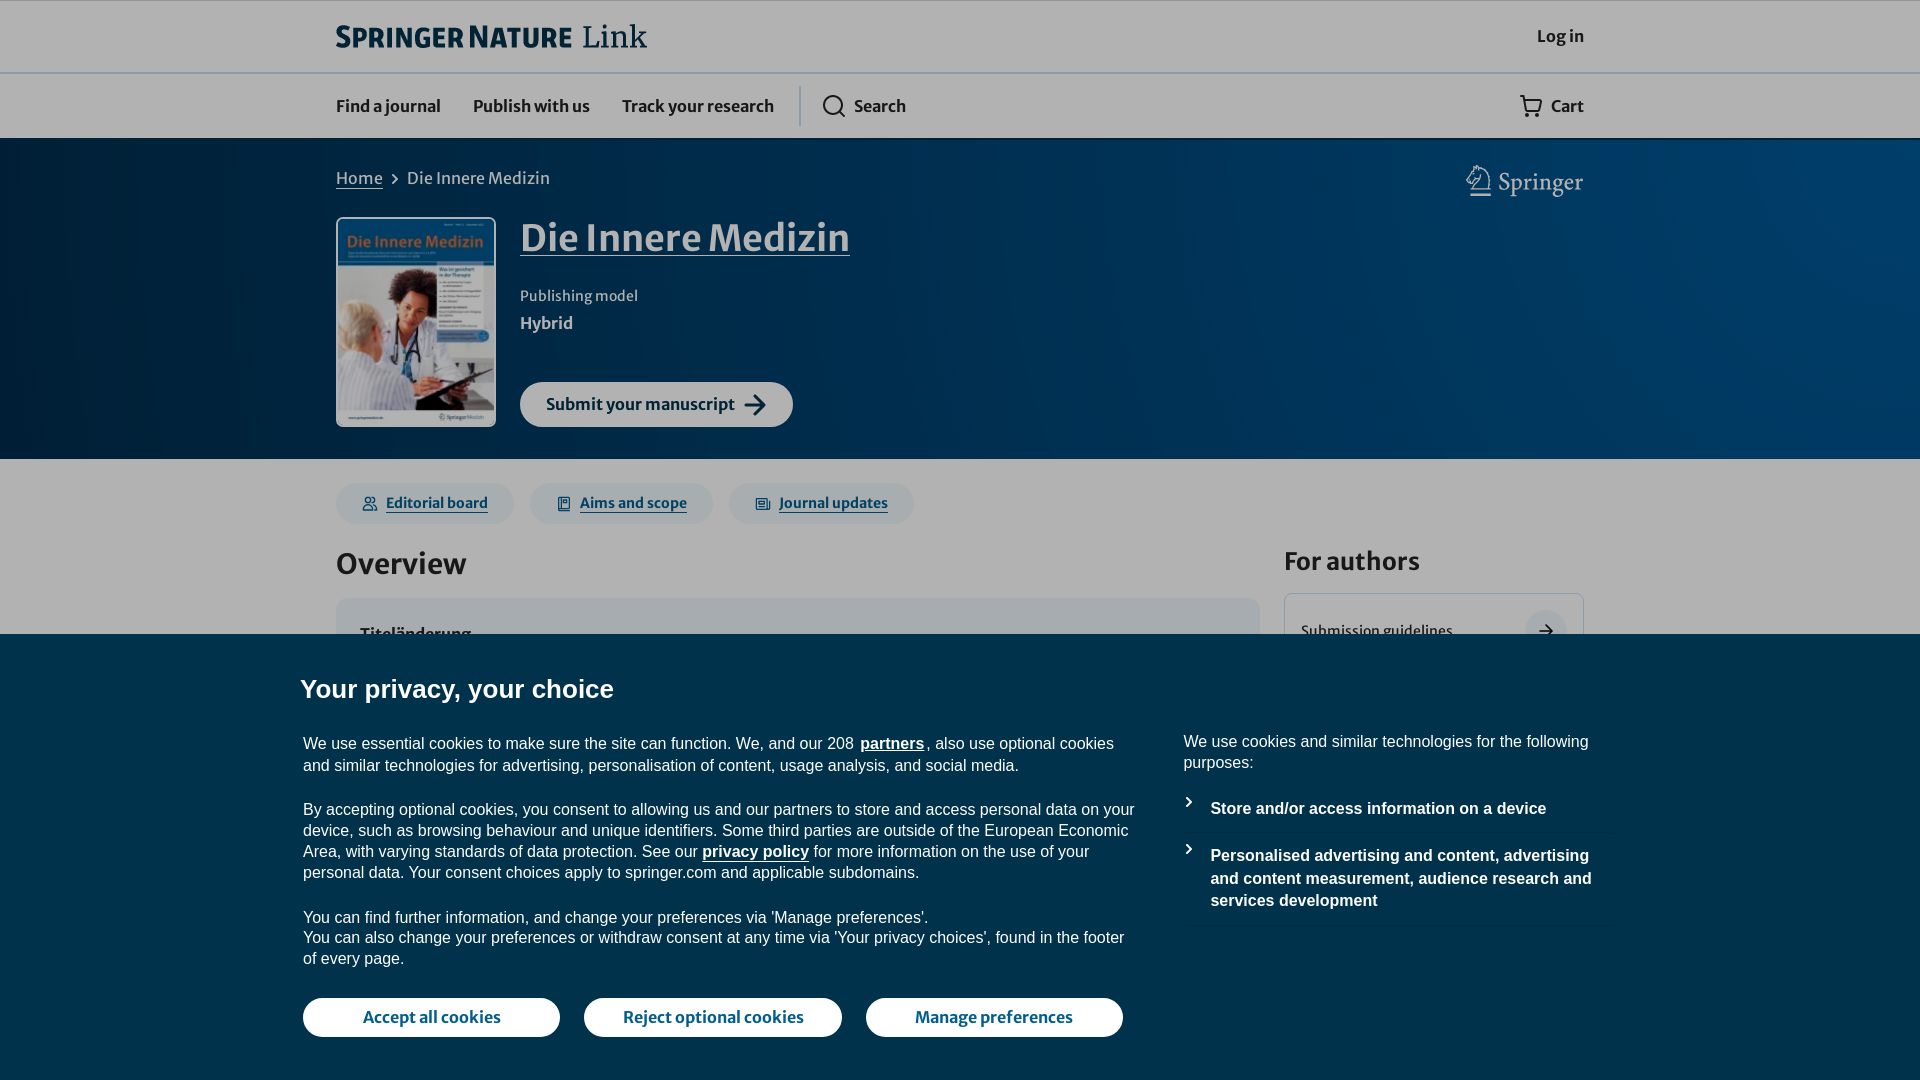Image resolution: width=1920 pixels, height=1080 pixels.
Task: Click the Submission guidelines arrow icon
Action: (1546, 630)
